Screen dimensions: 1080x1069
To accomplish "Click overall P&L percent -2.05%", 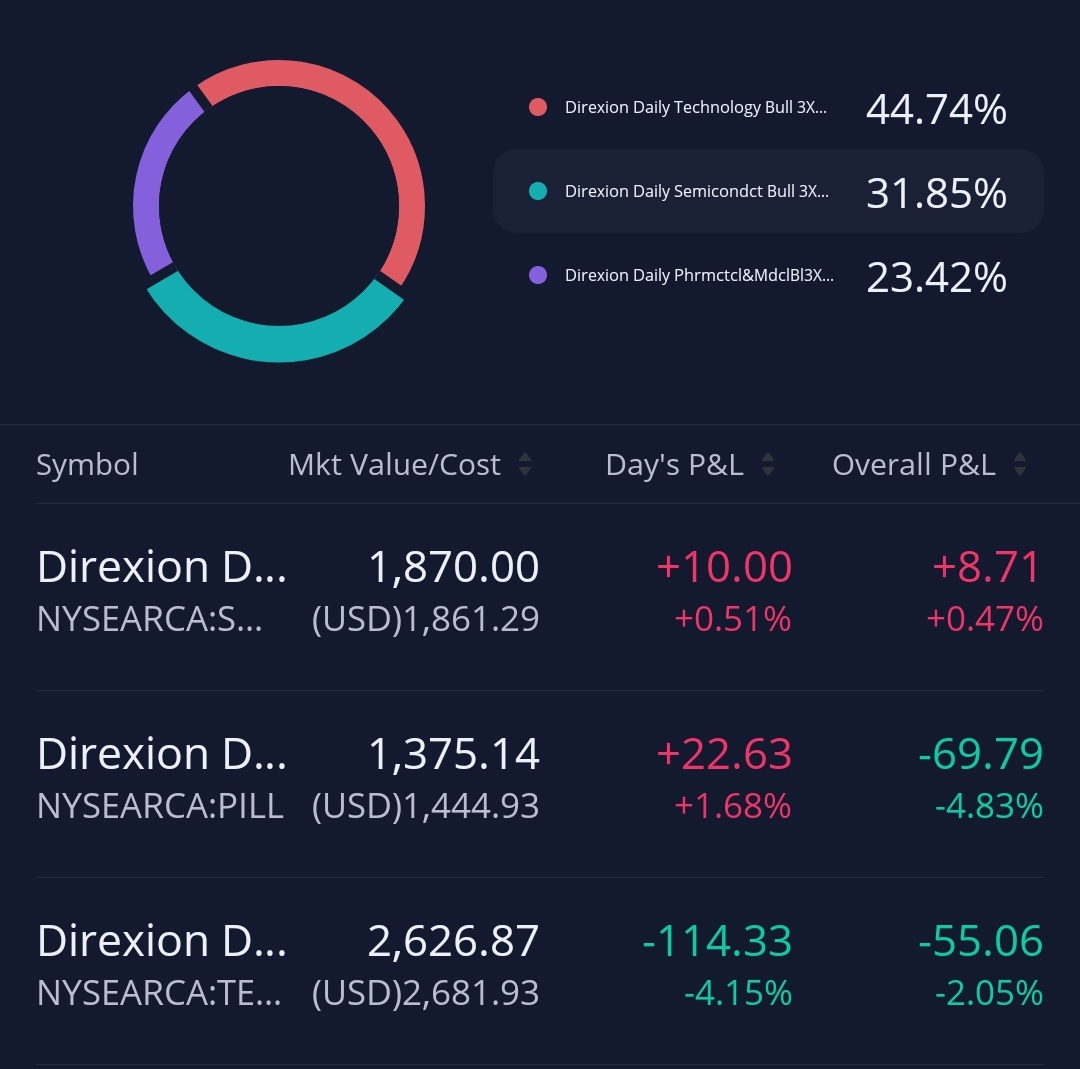I will tap(989, 993).
